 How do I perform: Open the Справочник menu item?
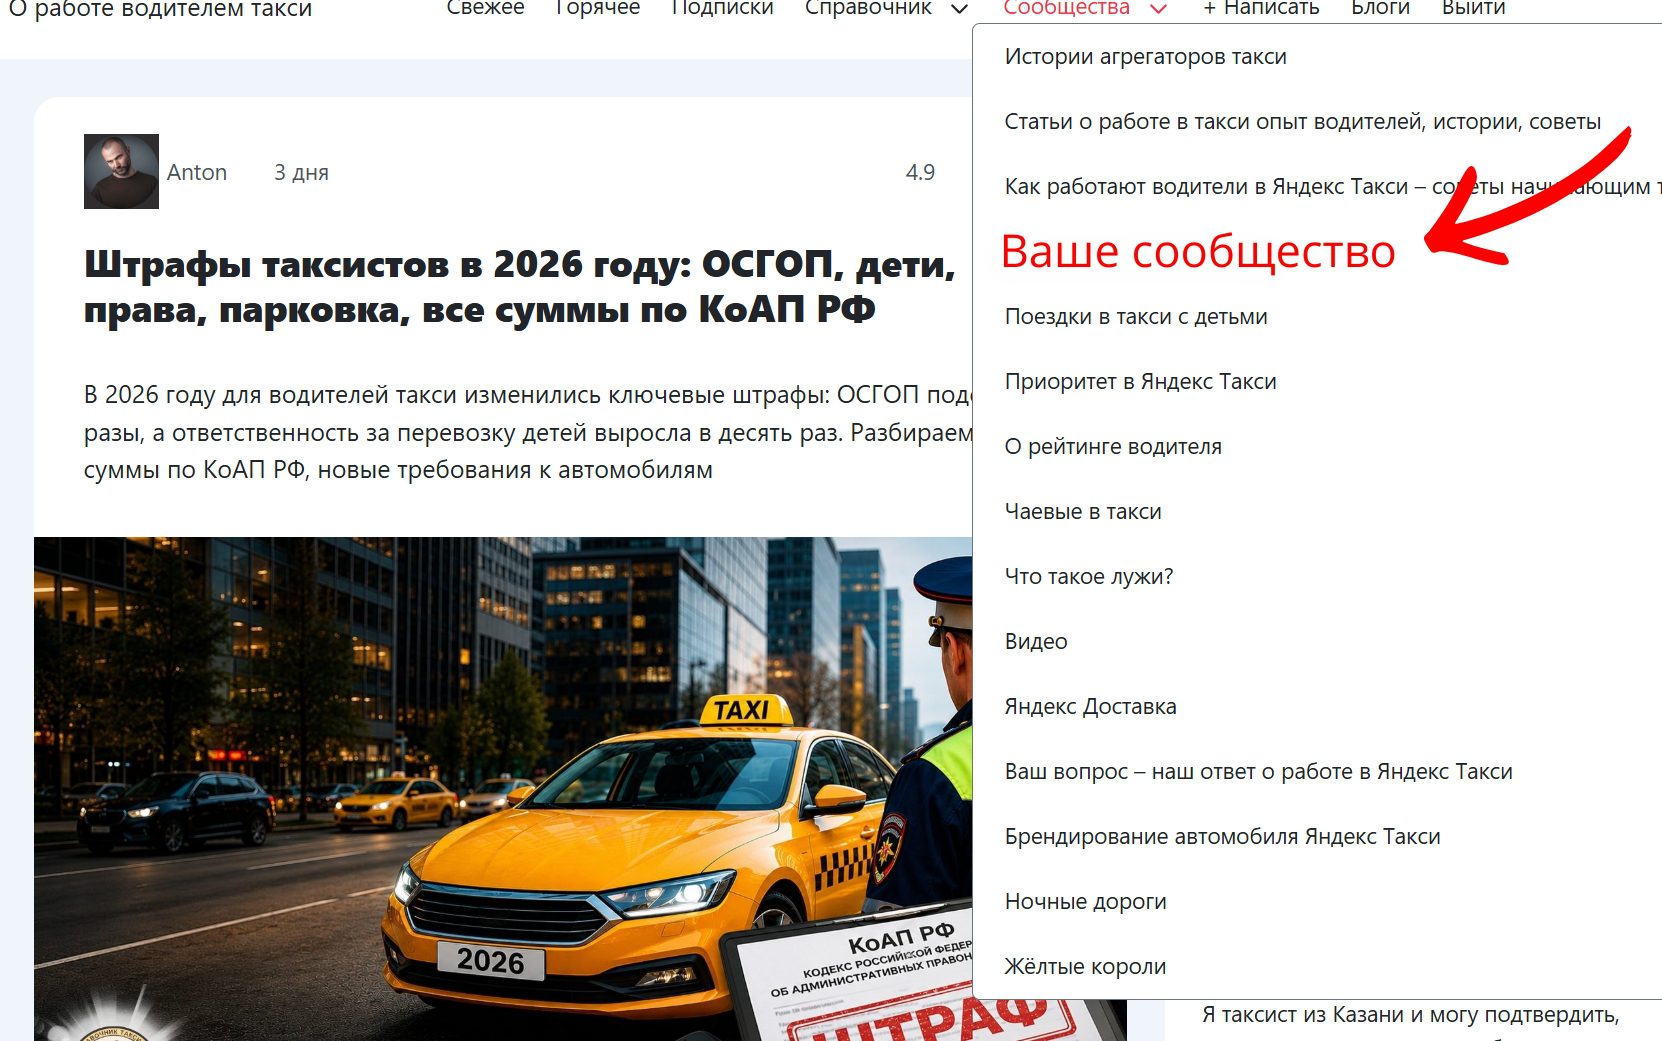[x=868, y=8]
